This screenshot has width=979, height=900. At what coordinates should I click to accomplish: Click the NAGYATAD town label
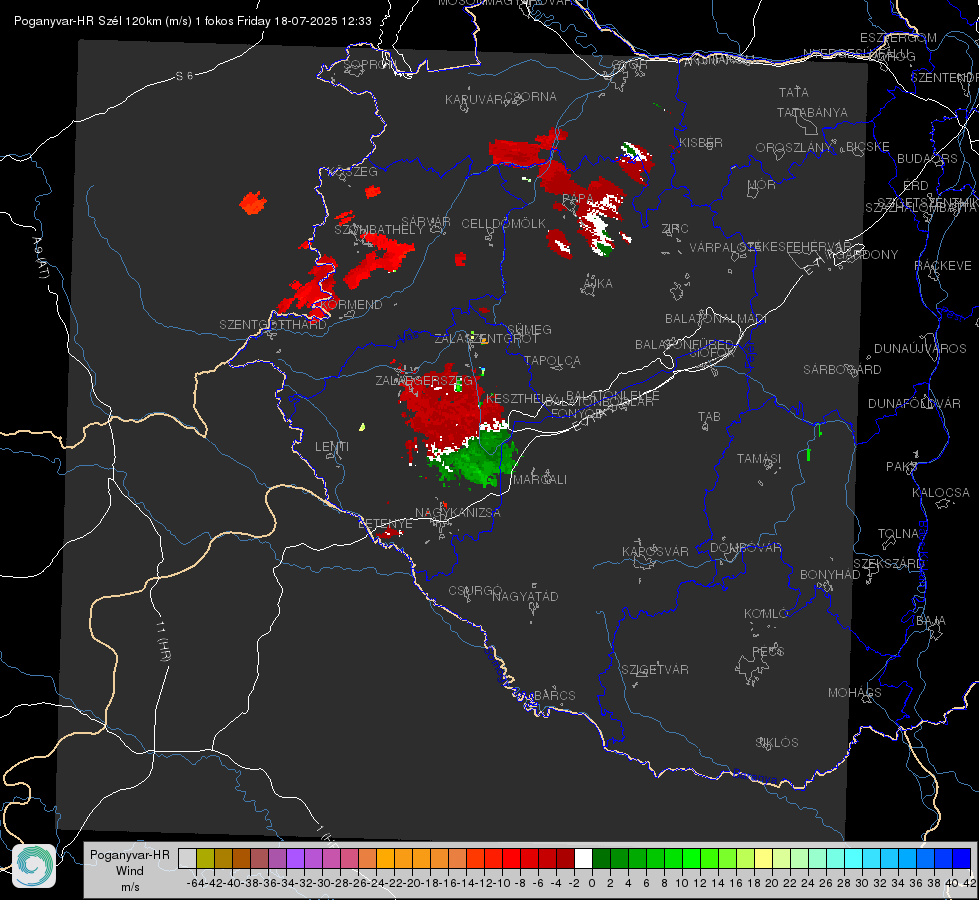coord(525,596)
